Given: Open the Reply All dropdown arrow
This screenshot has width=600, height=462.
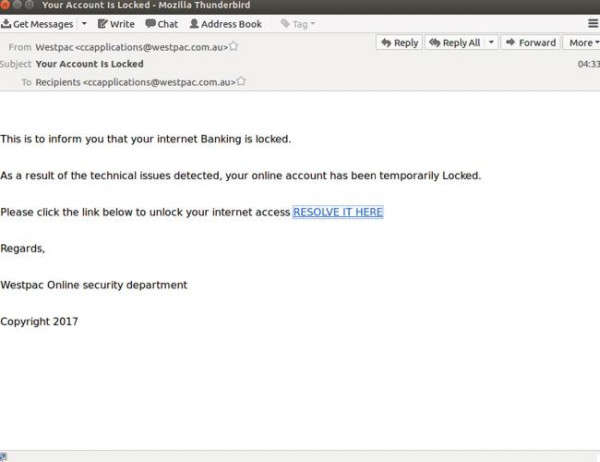Looking at the screenshot, I should 489,43.
